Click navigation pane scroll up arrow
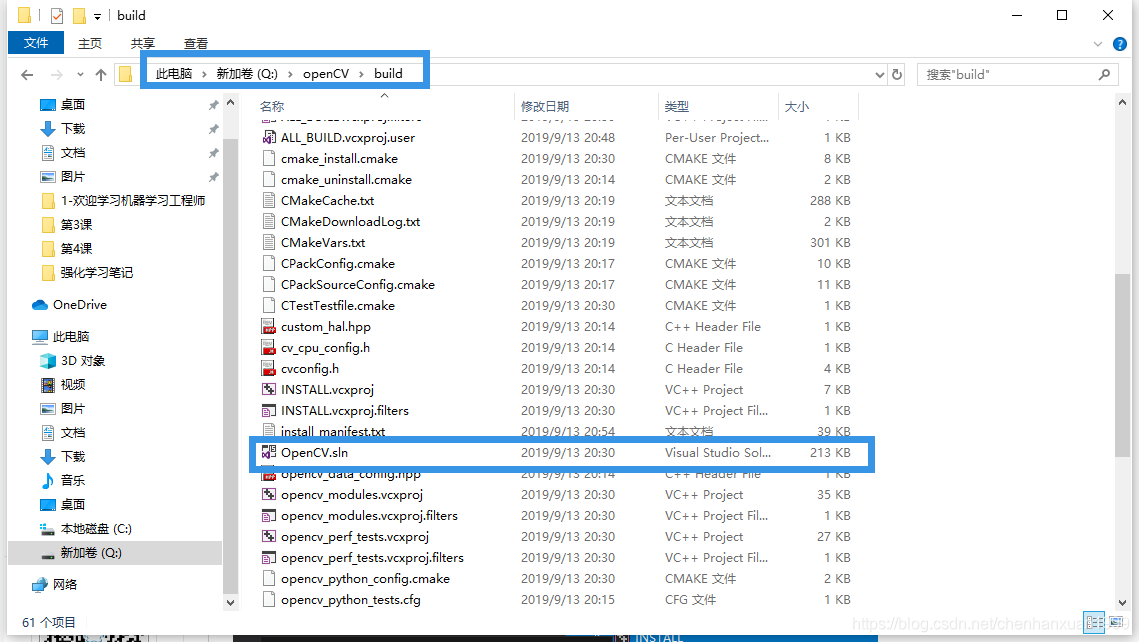1139x642 pixels. click(x=230, y=103)
